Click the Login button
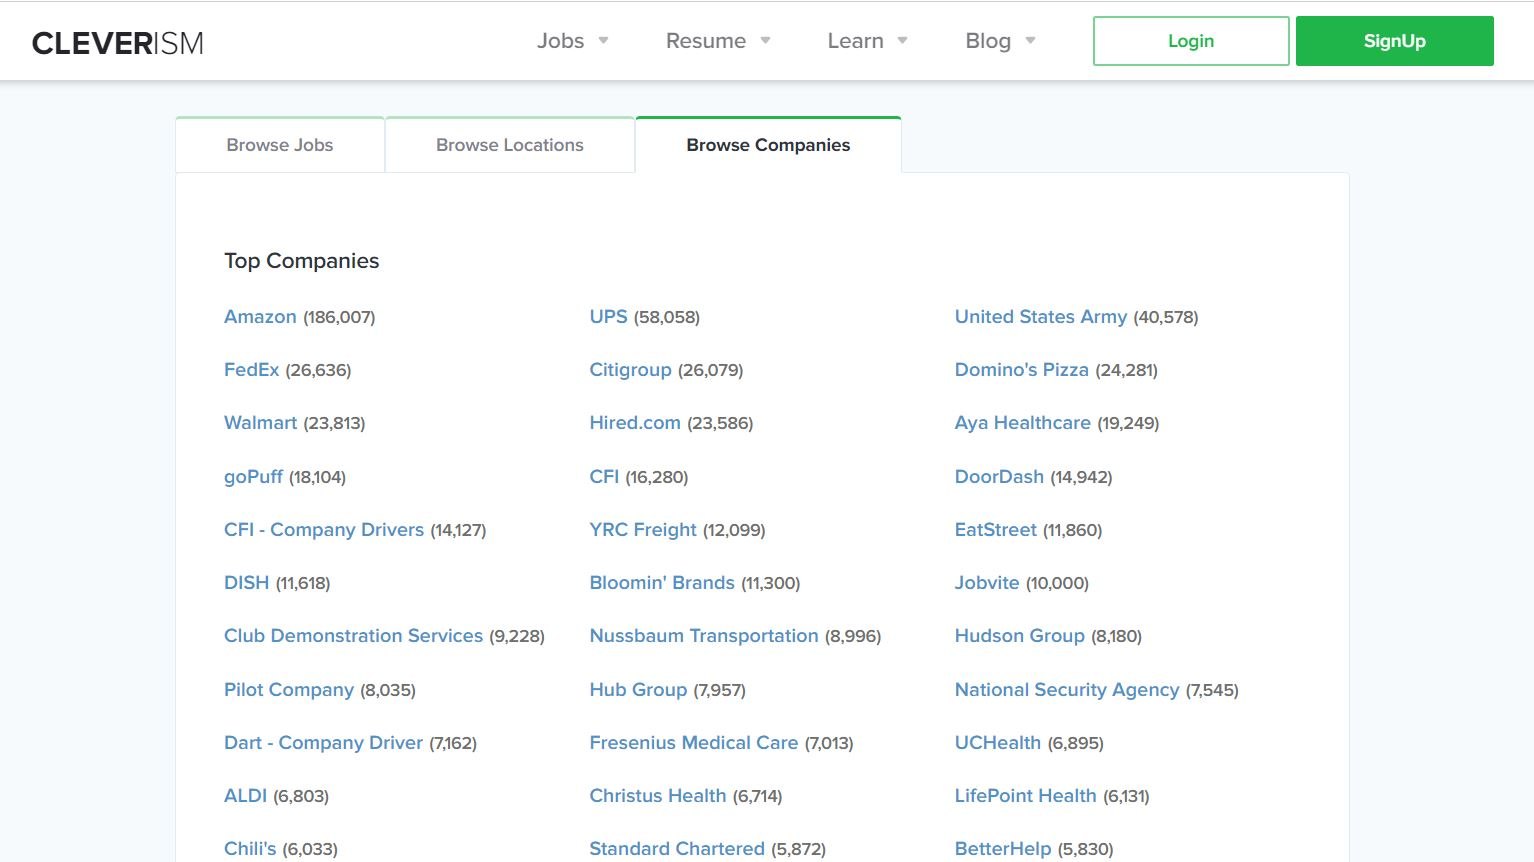Screen dimensions: 1534x862 click(1191, 41)
